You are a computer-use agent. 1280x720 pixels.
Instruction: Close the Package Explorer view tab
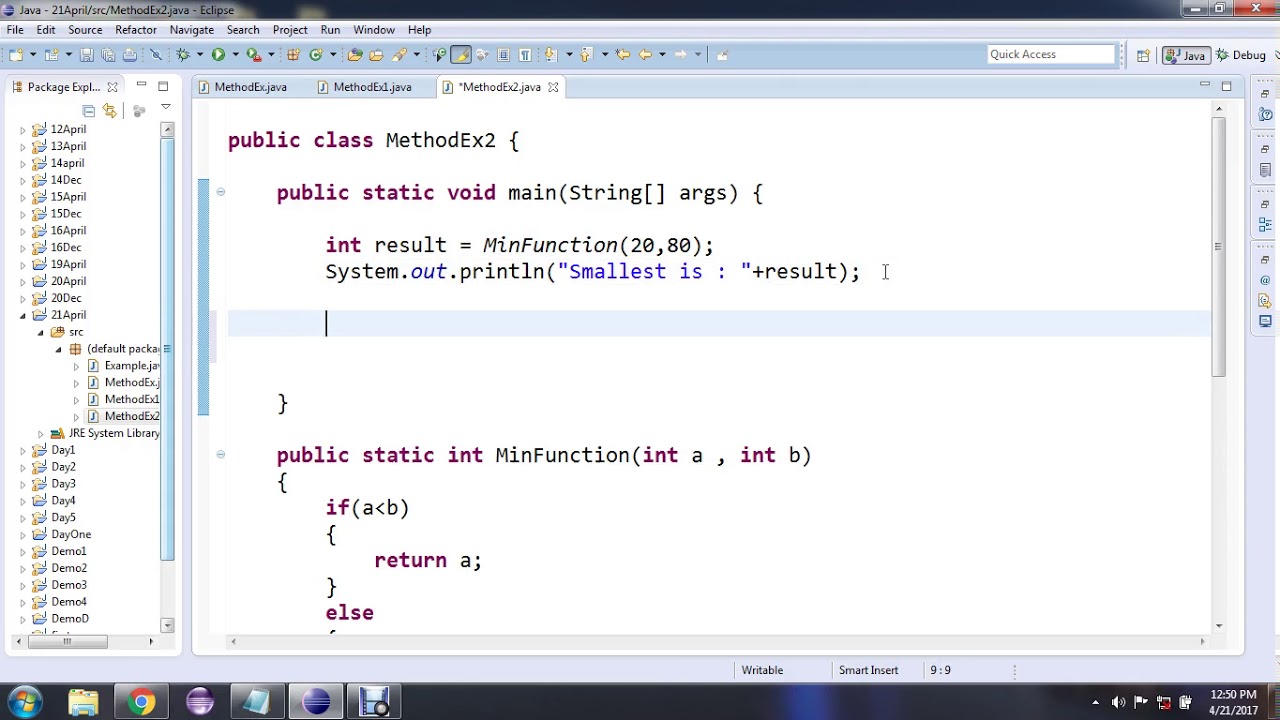[112, 87]
